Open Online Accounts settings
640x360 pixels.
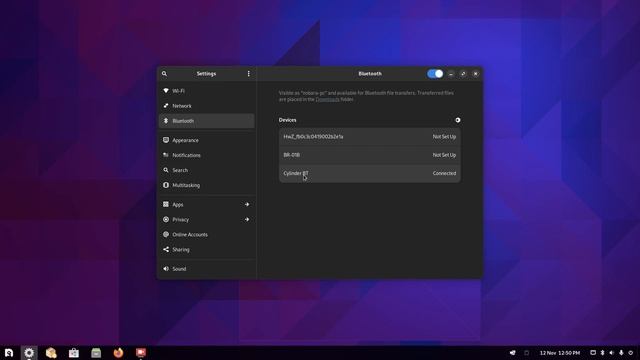click(x=207, y=235)
